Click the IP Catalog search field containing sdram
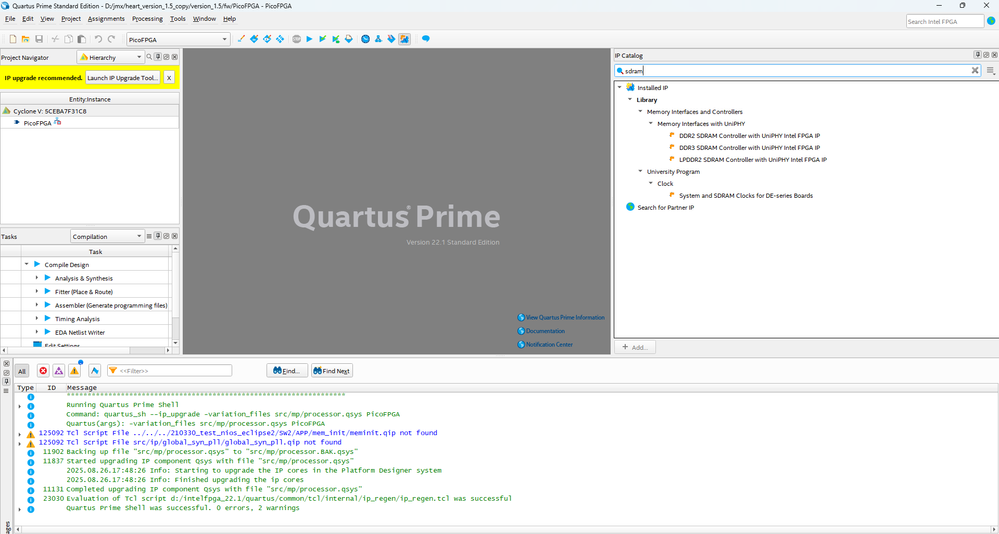Screen dimensions: 999x534 [x=797, y=71]
